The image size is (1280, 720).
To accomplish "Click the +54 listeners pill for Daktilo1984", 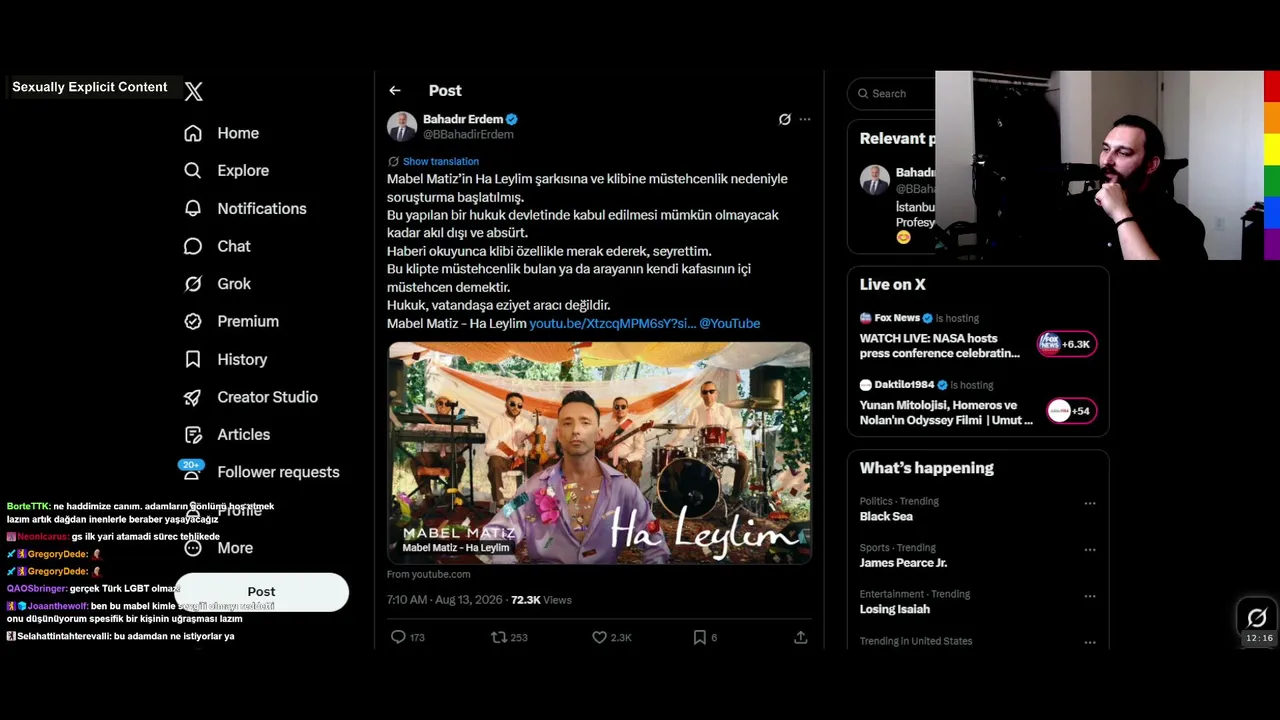I will [x=1071, y=411].
